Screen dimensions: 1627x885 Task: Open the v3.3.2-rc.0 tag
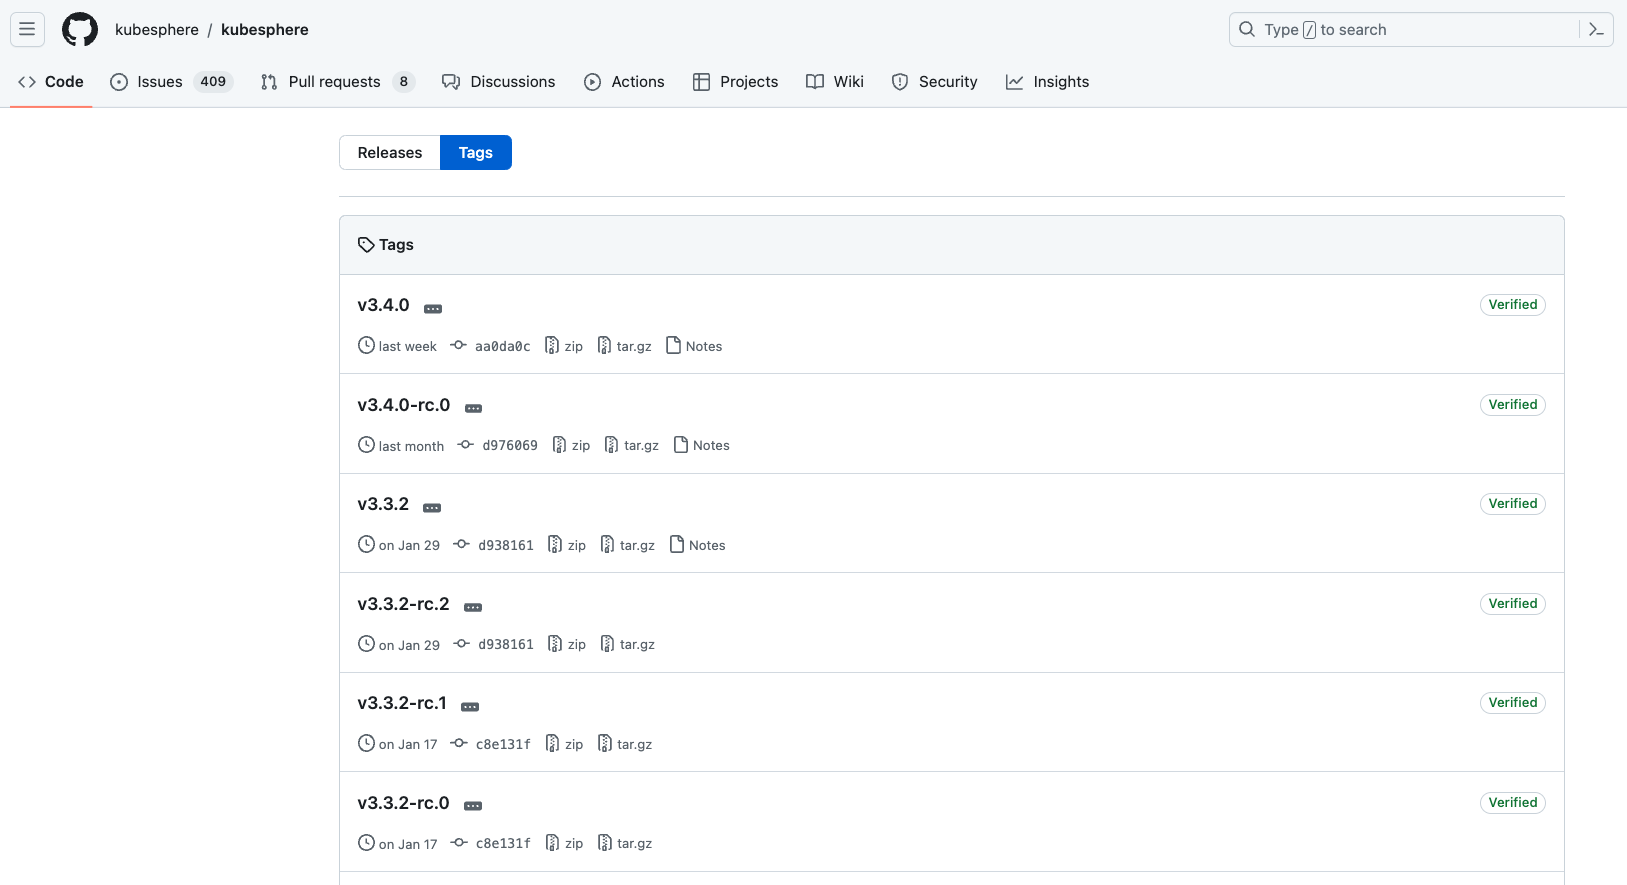403,803
